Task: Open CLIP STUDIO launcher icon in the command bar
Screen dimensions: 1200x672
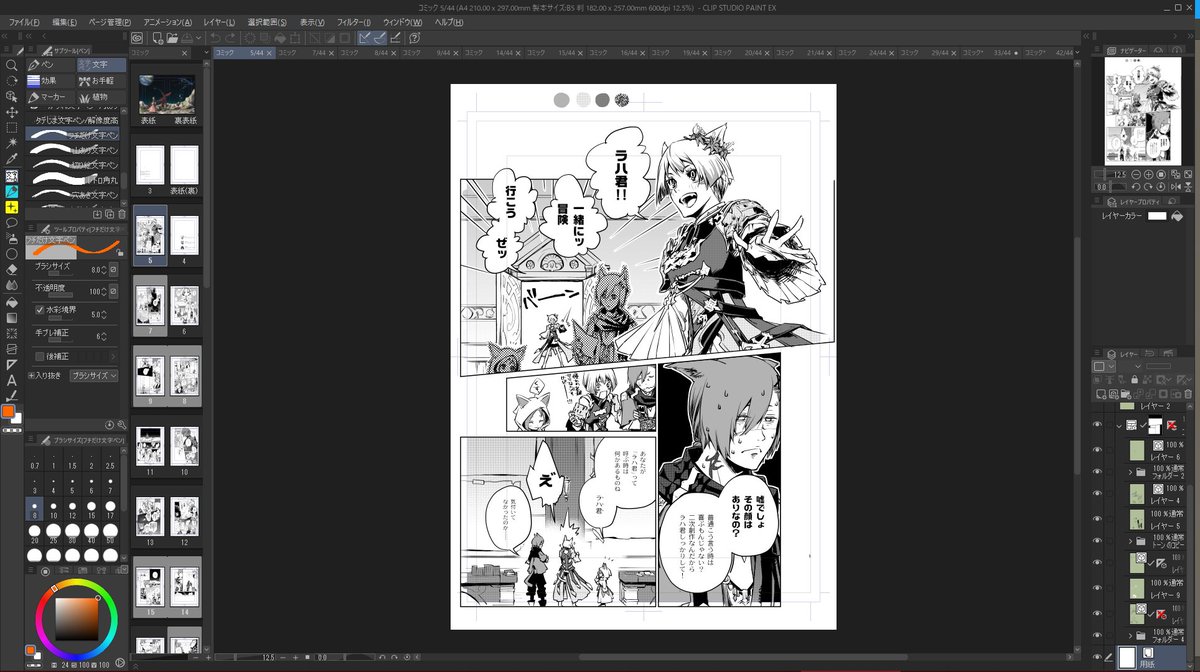Action: pos(138,38)
